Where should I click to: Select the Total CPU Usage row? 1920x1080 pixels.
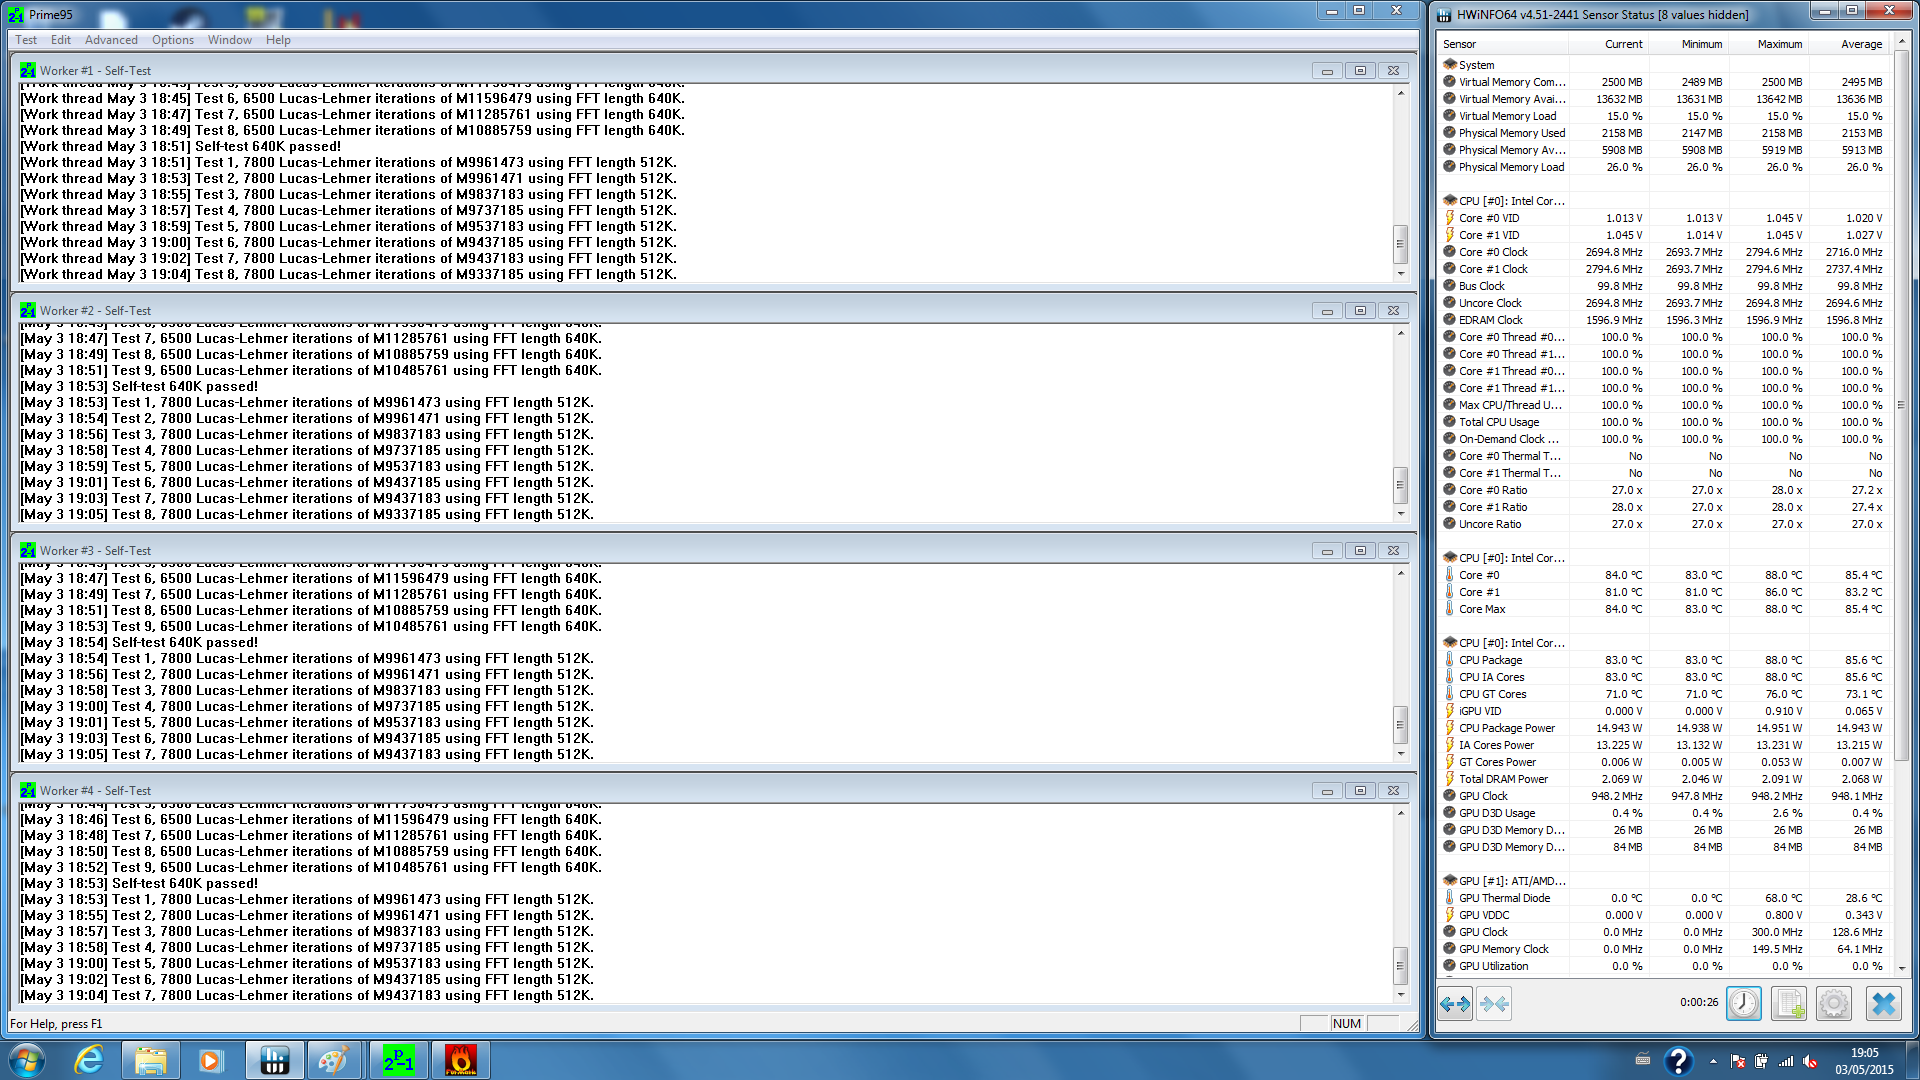(x=1664, y=422)
